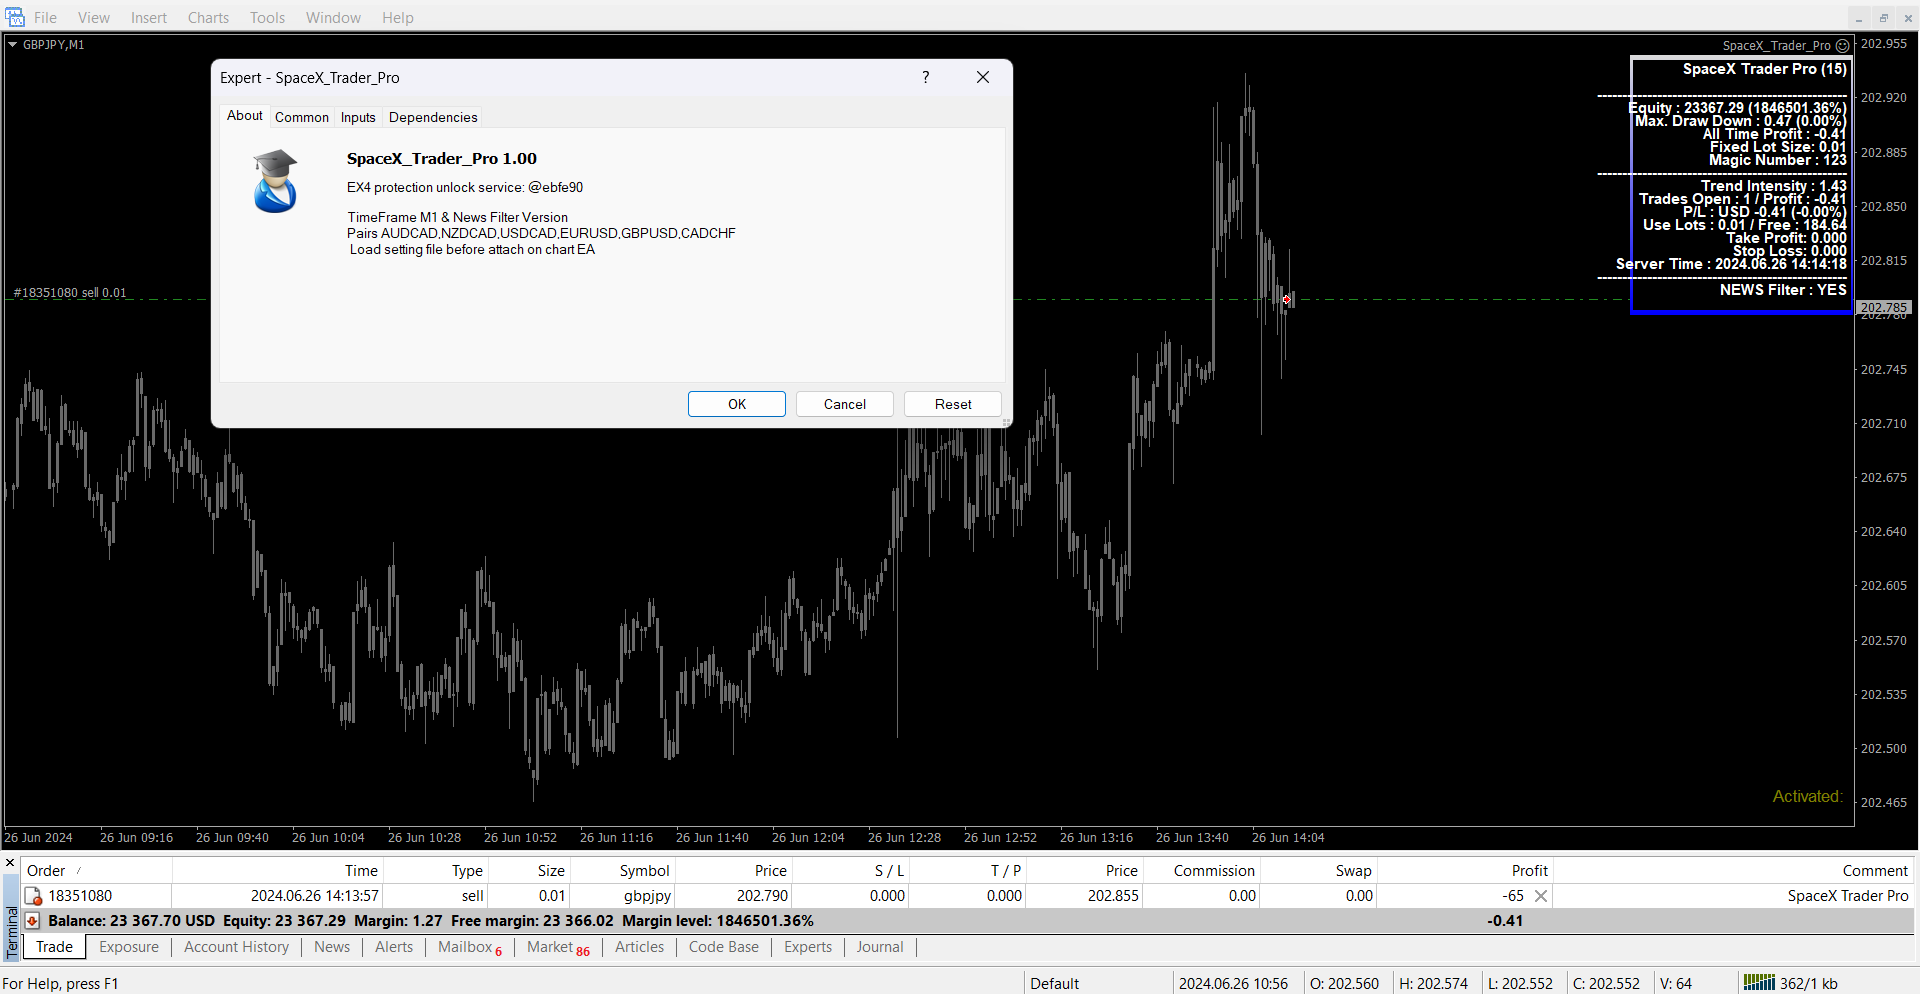
Task: Sort by the Order column header
Action: pos(46,871)
